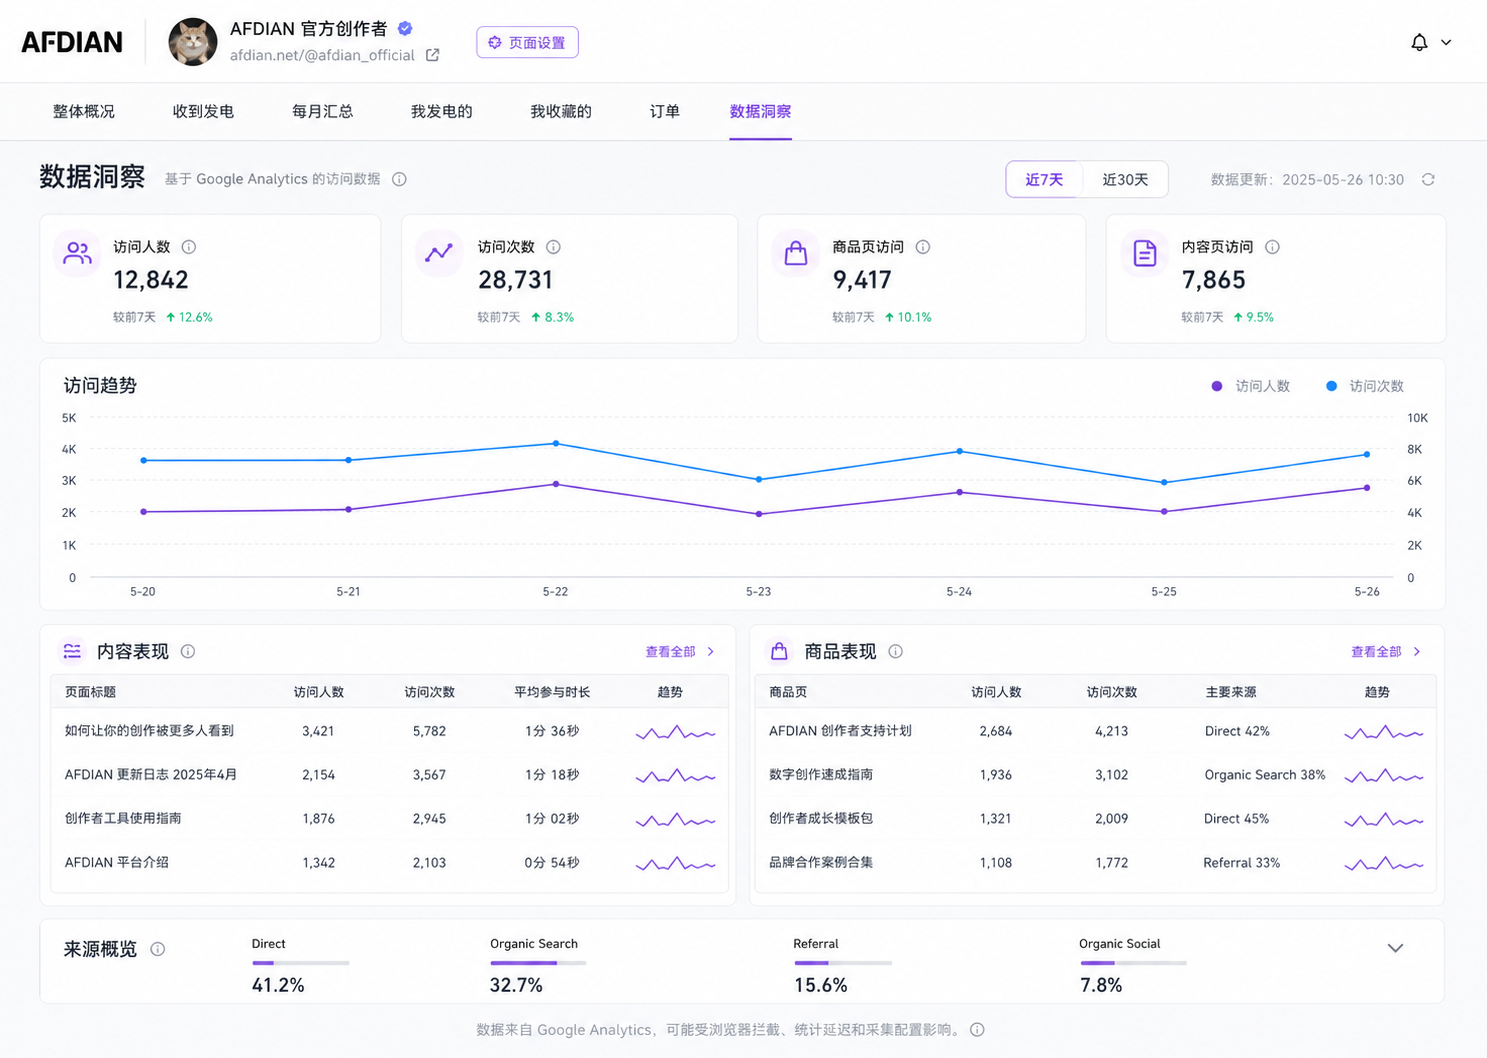Expand the dropdown arrow beside the bell
Screen dimensions: 1487x1058
[x=1446, y=42]
